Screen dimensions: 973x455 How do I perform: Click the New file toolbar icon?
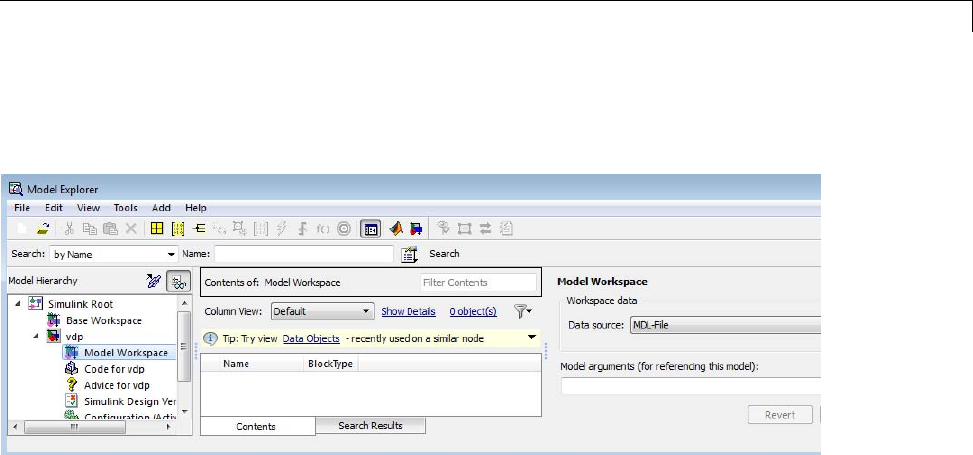tap(22, 229)
